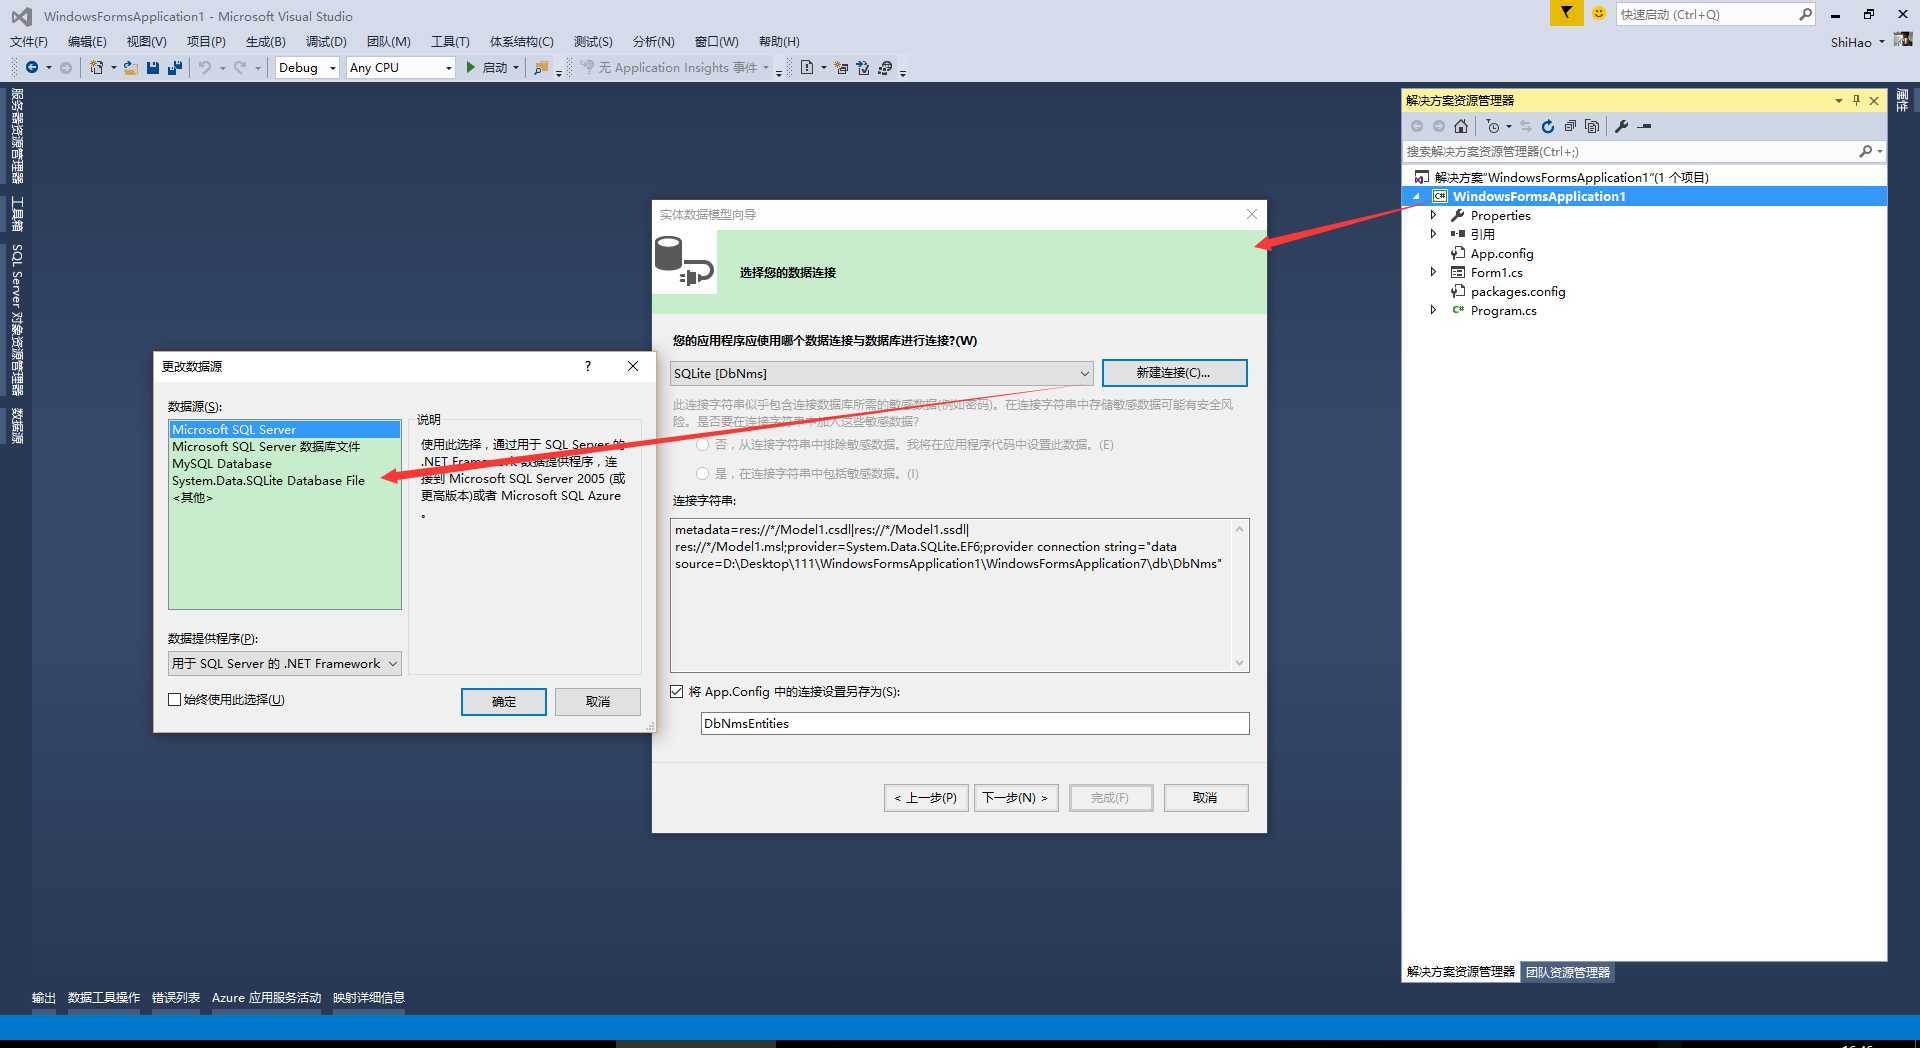Click the Quick Launch magnifier icon

coord(1805,14)
